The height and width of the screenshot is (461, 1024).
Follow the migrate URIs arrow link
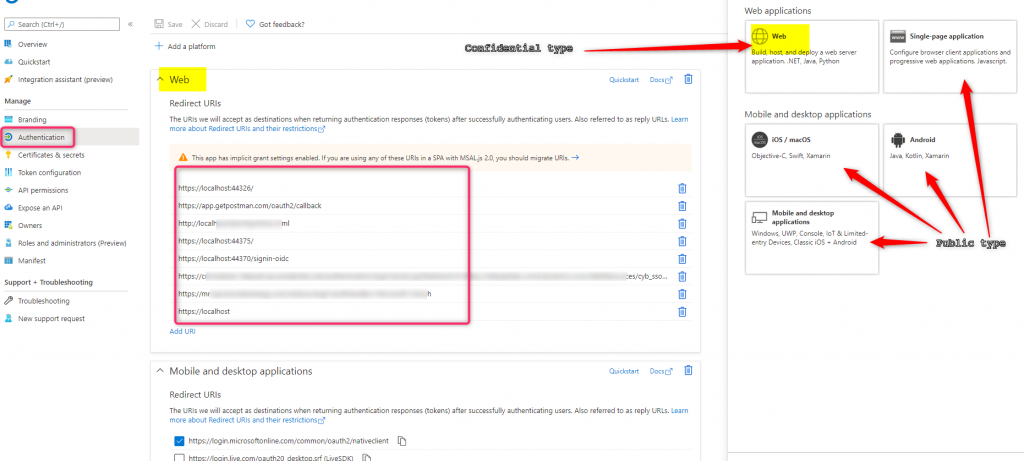[575, 157]
